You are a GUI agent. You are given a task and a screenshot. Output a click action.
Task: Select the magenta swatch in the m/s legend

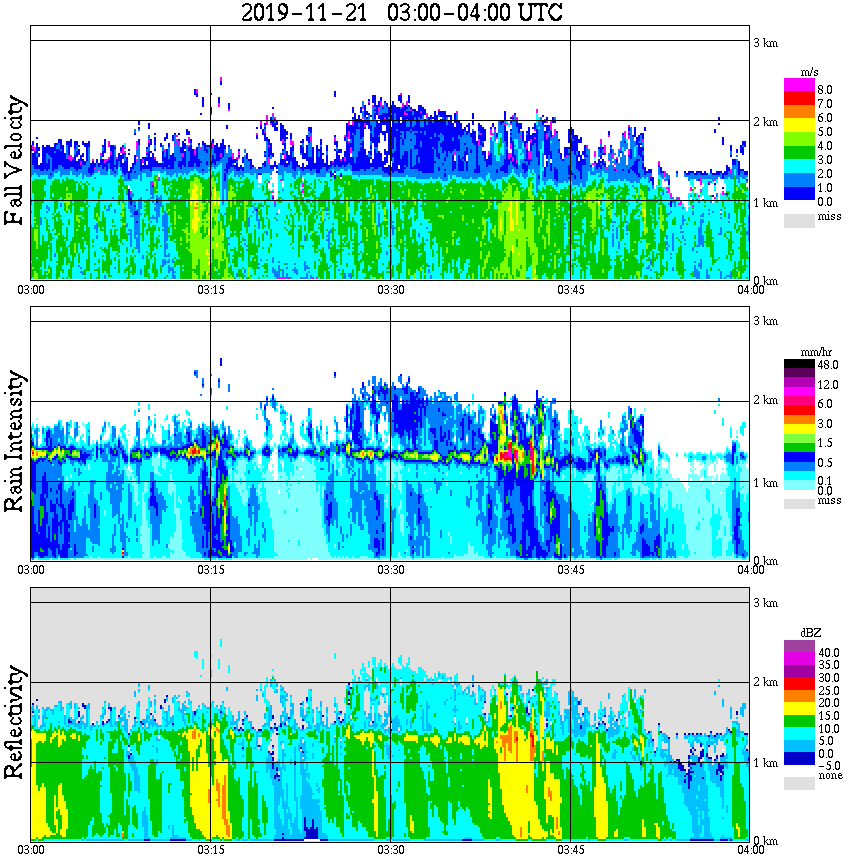click(x=799, y=85)
